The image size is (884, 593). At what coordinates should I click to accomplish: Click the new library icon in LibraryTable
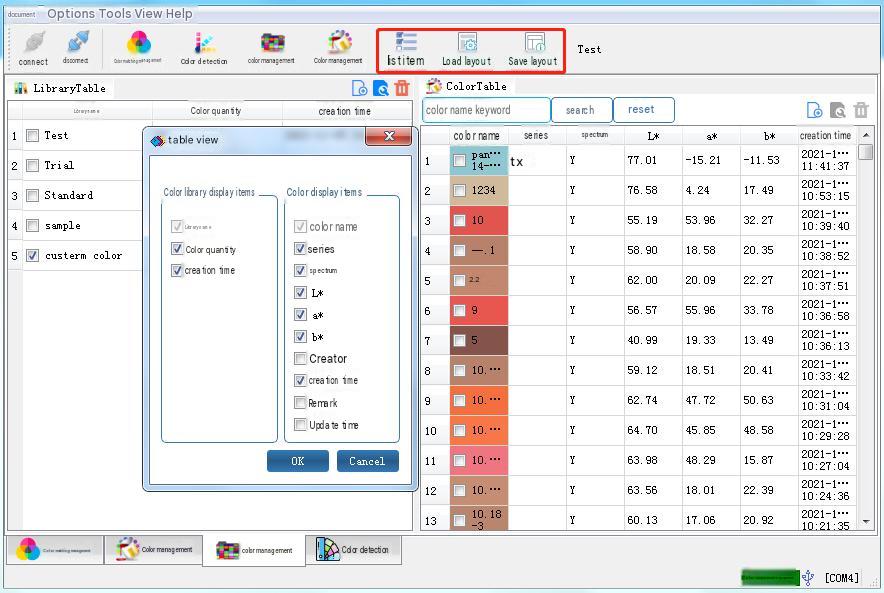(359, 88)
